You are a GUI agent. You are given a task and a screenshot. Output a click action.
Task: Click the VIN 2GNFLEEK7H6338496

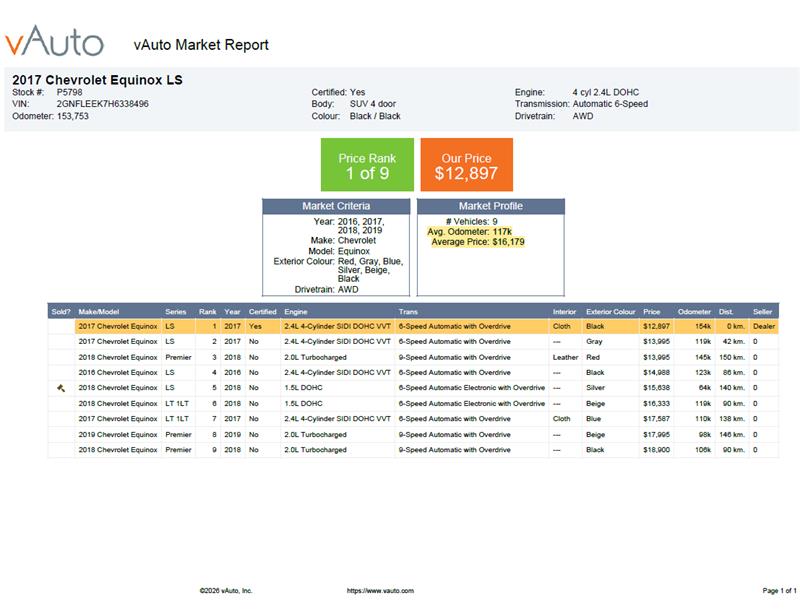pos(103,104)
